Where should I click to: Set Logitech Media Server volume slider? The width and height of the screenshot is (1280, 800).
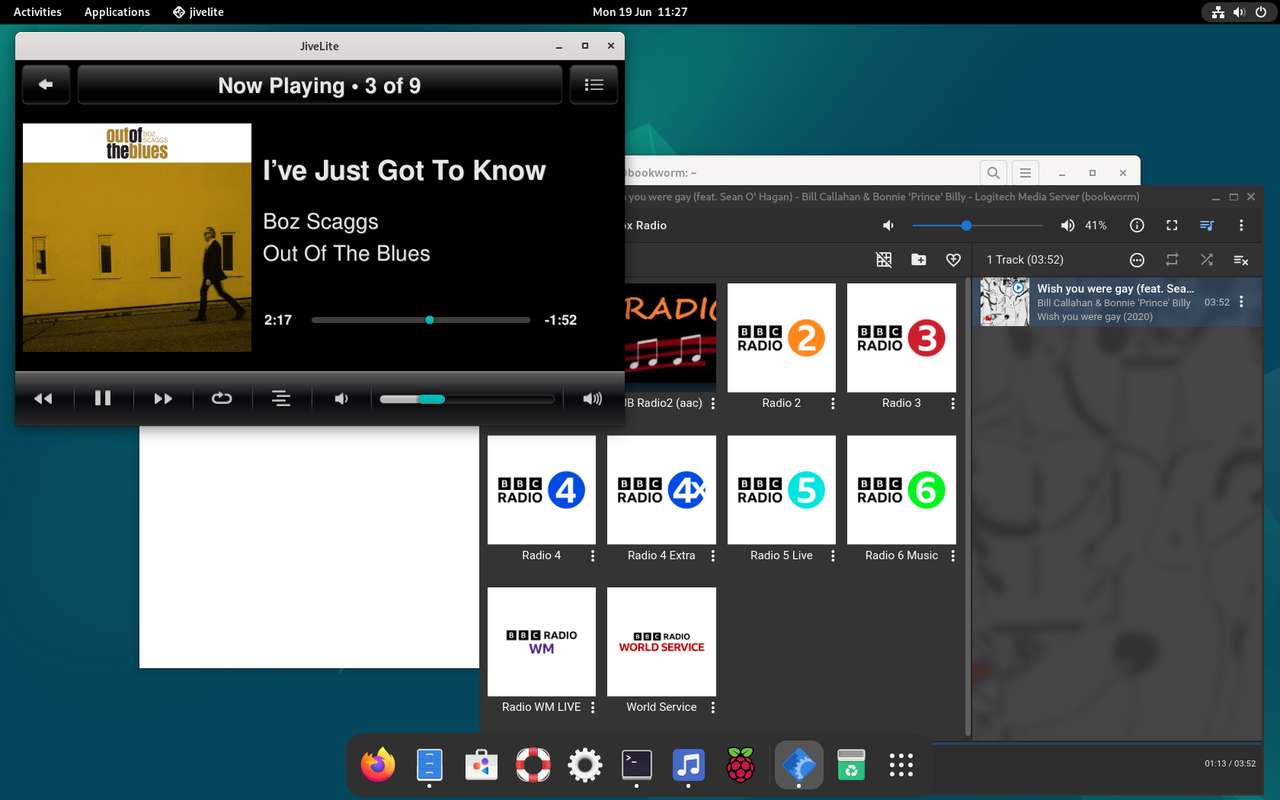click(x=978, y=226)
